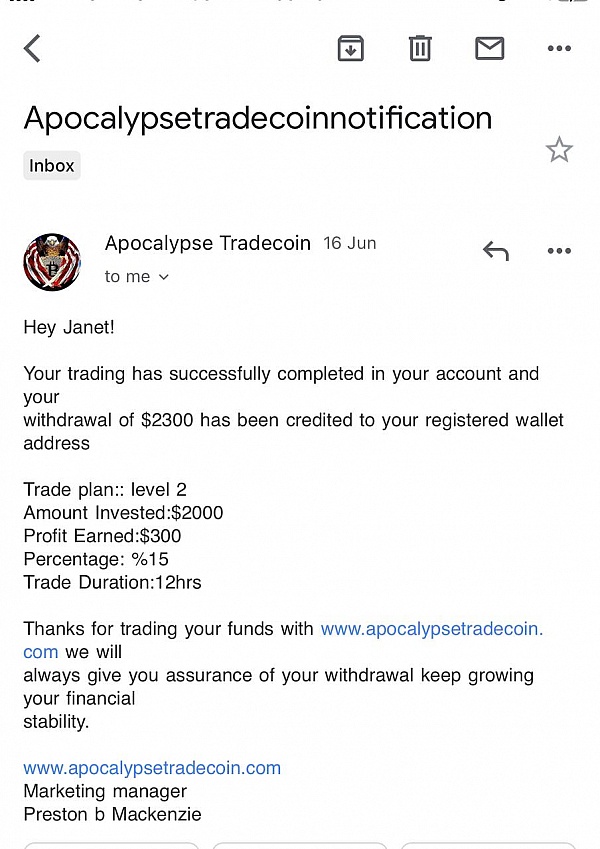Viewport: 600px width, 849px height.
Task: Tap the partially visible bottom-middle action button
Action: point(299,845)
